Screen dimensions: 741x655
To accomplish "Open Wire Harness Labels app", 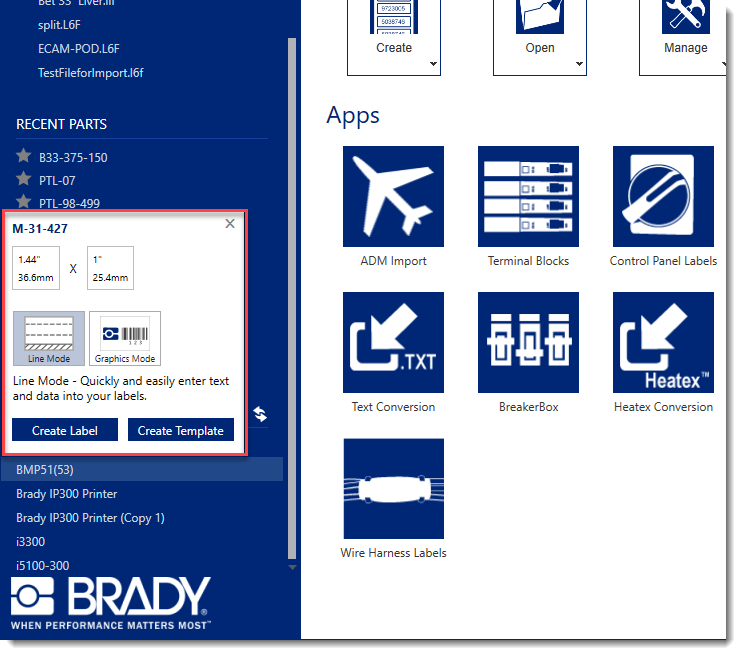I will pyautogui.click(x=393, y=488).
